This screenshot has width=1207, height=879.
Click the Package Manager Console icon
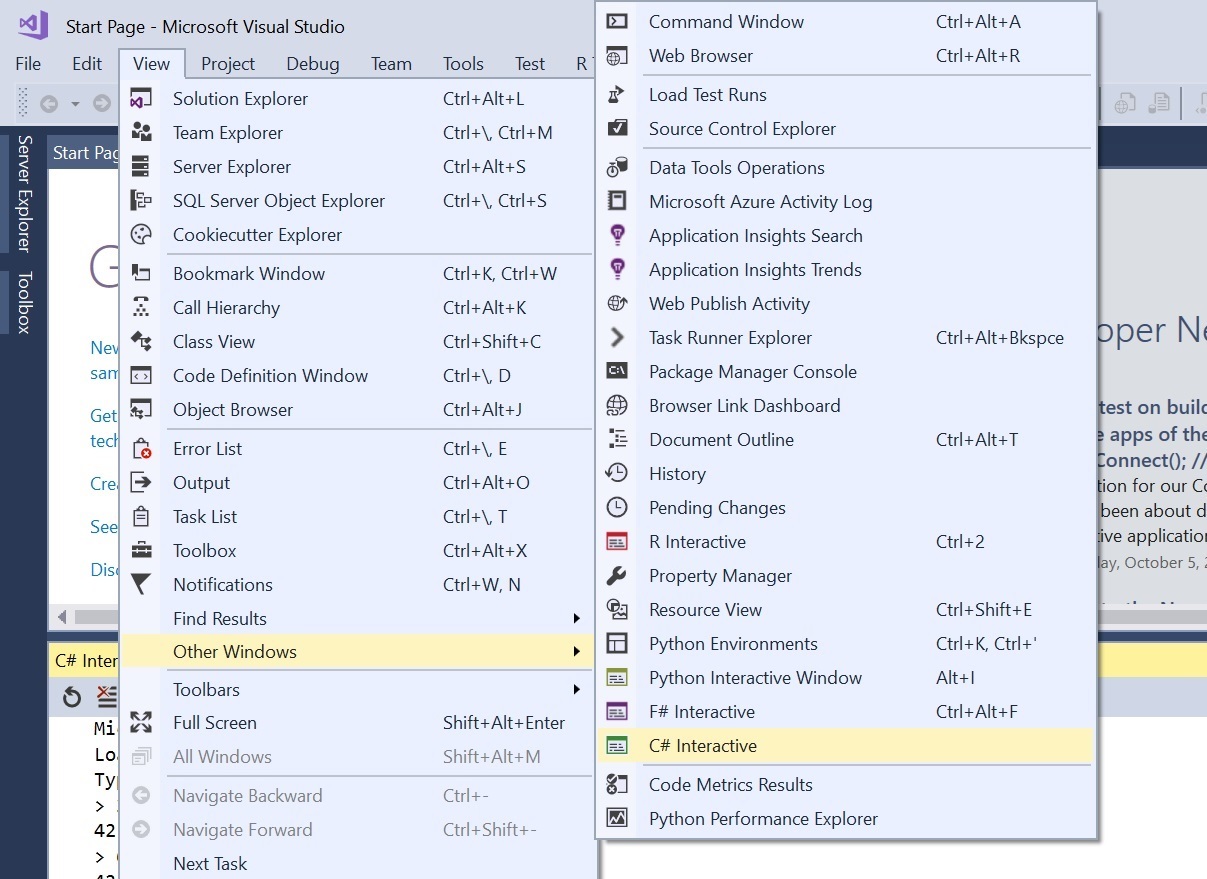coord(618,372)
